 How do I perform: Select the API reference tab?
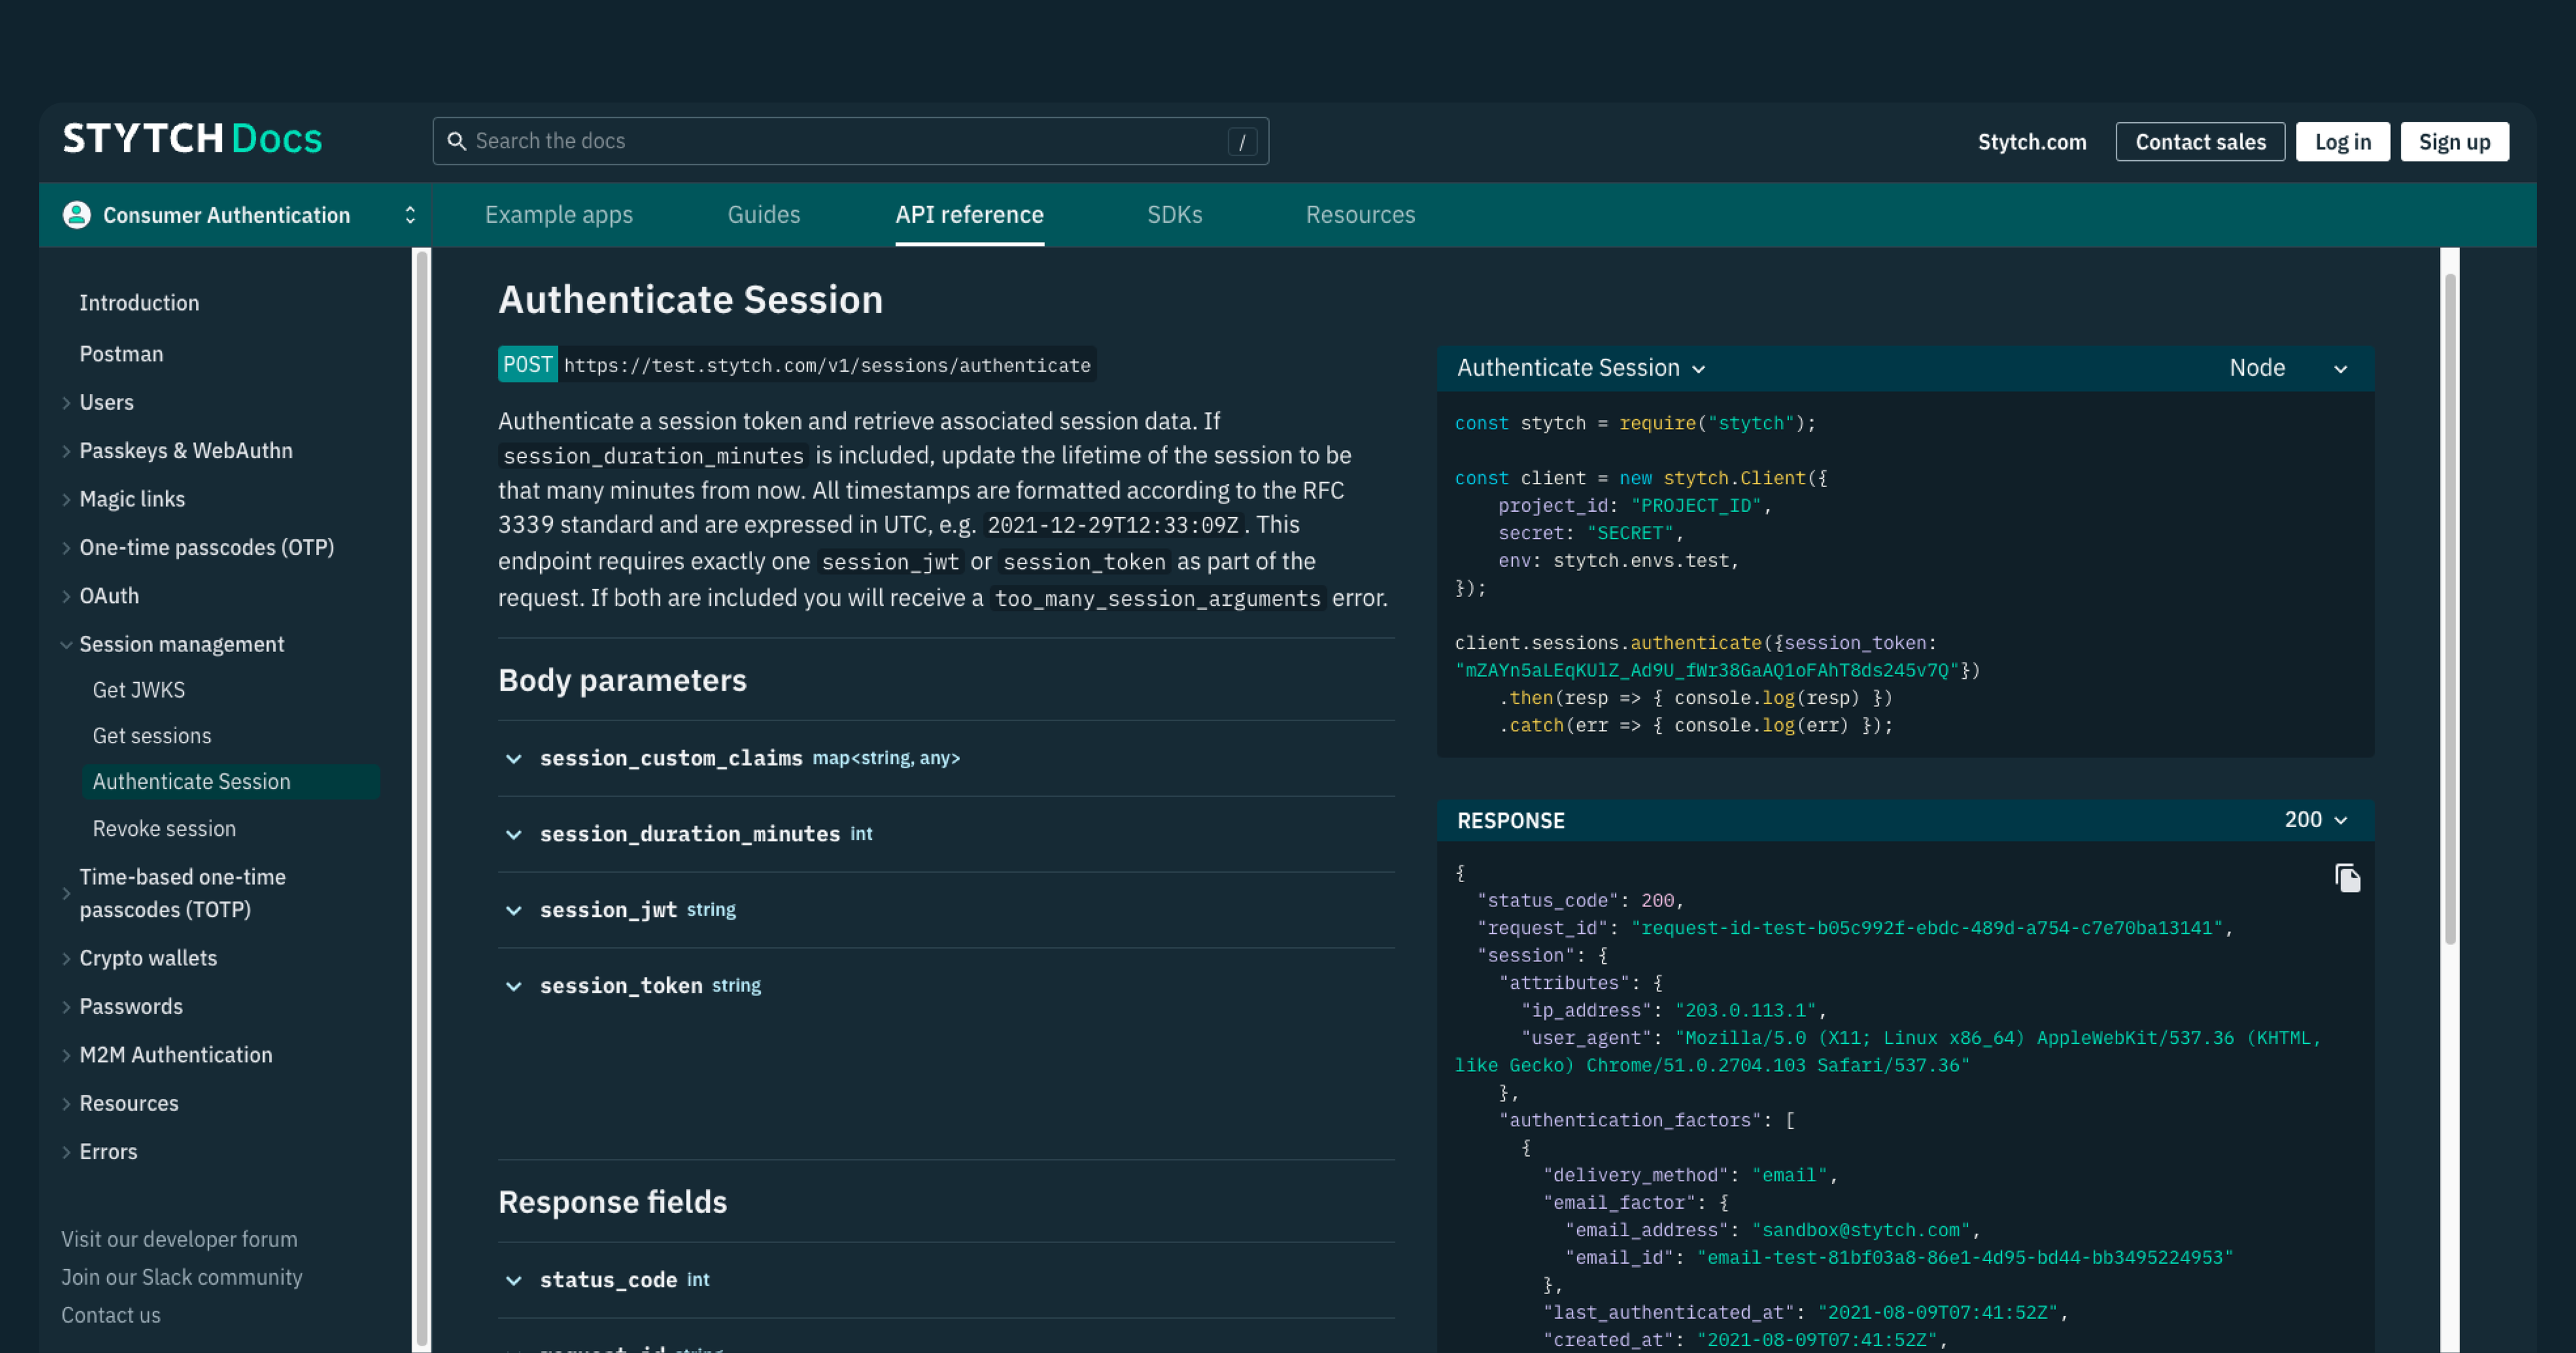(x=969, y=215)
